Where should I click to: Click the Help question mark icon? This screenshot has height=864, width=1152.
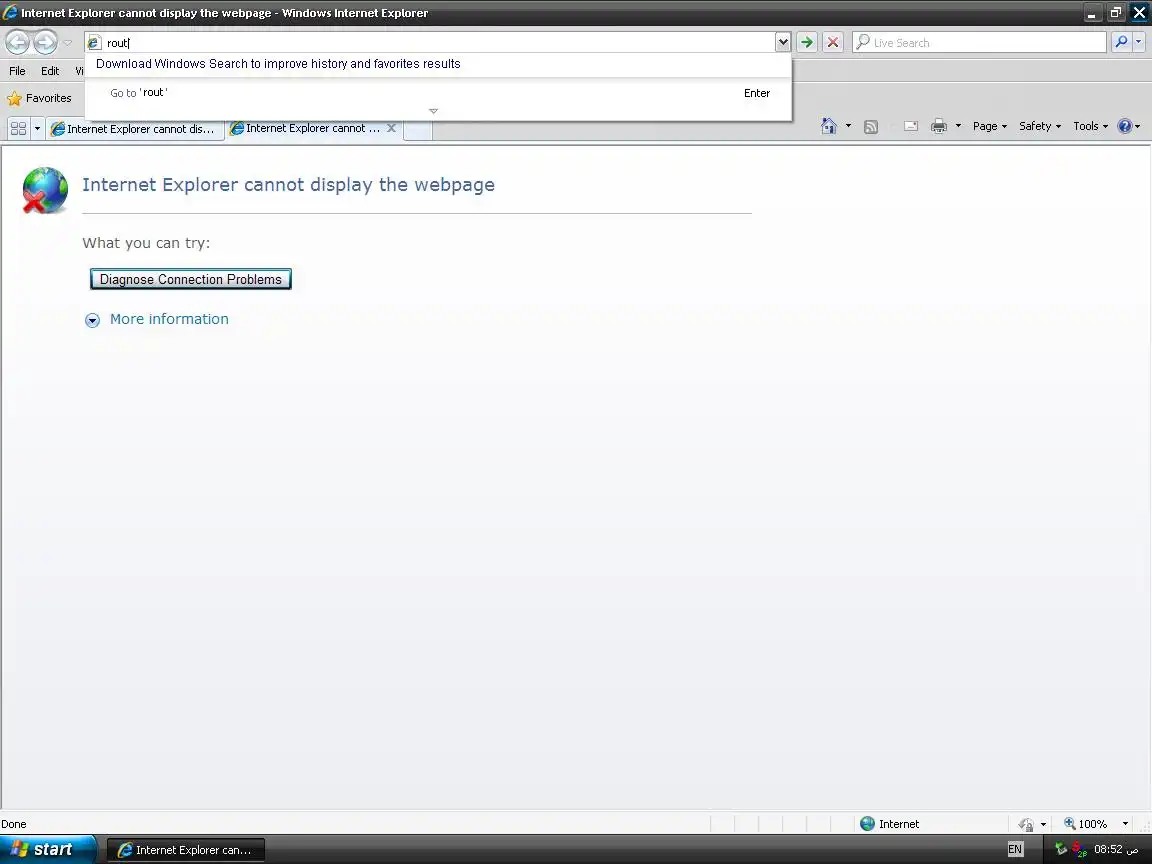click(x=1125, y=126)
